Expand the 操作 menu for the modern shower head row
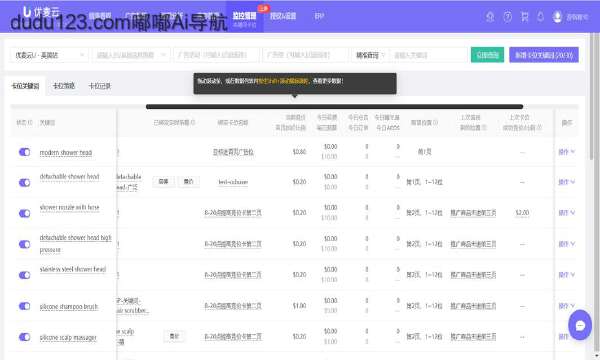Viewport: 600px width, 360px height. coord(566,152)
